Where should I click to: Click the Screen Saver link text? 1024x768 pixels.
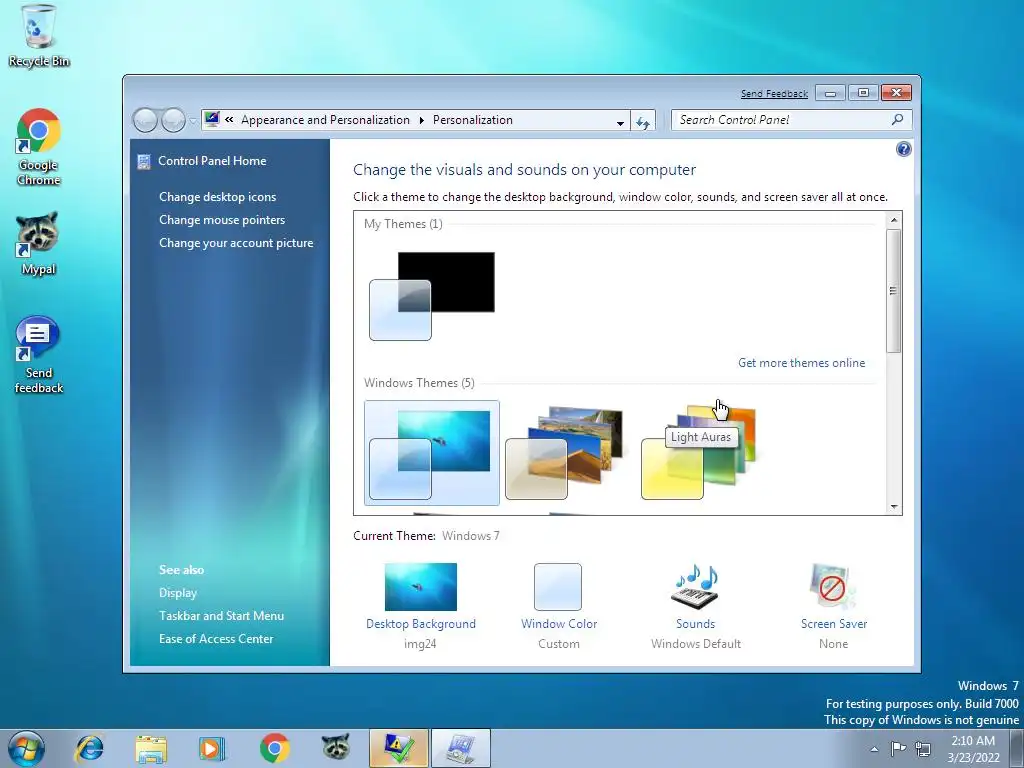(834, 624)
